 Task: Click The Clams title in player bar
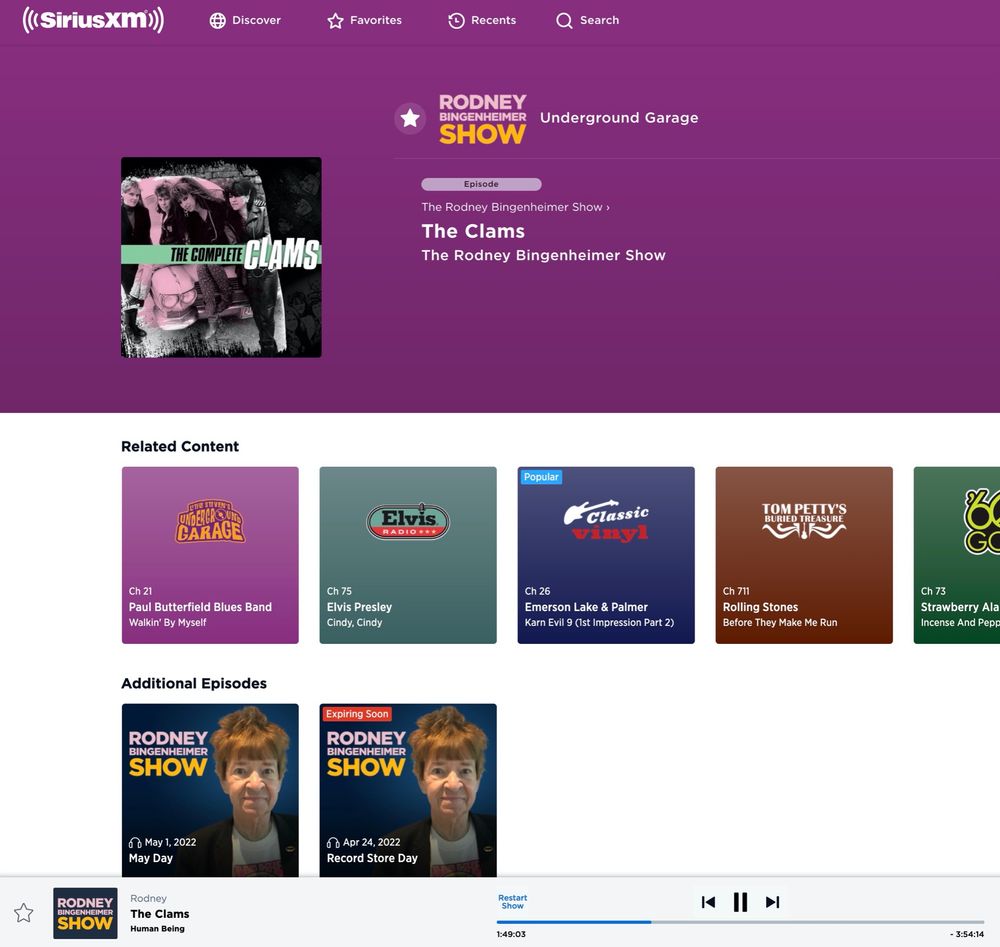tap(160, 914)
